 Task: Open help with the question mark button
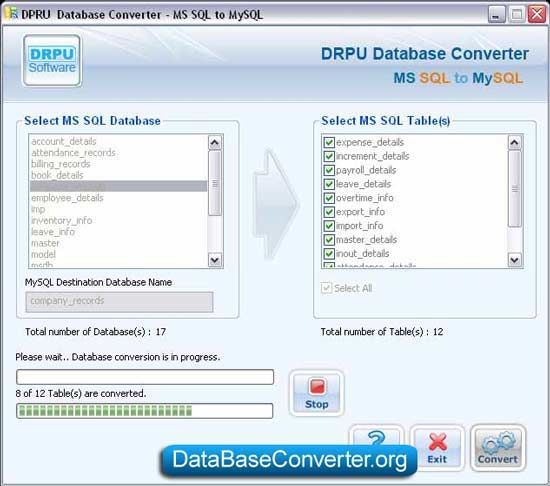[376, 437]
